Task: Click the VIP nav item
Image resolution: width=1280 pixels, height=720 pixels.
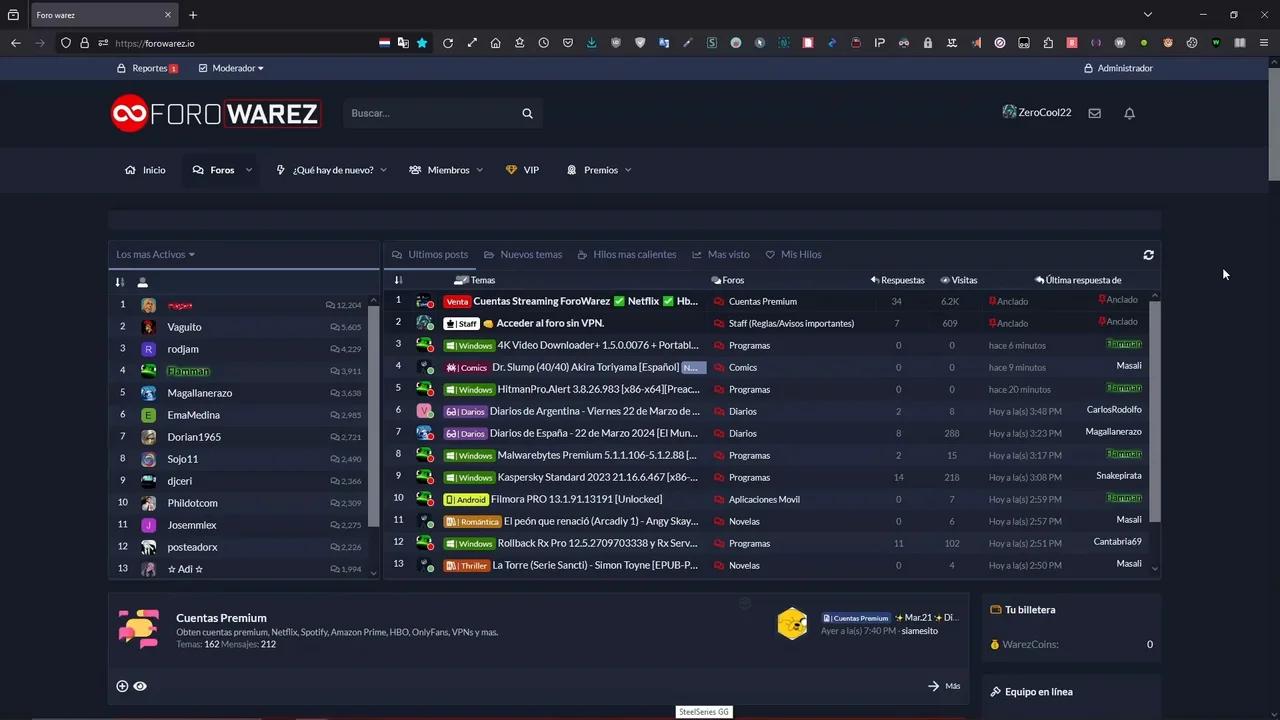Action: pyautogui.click(x=522, y=170)
